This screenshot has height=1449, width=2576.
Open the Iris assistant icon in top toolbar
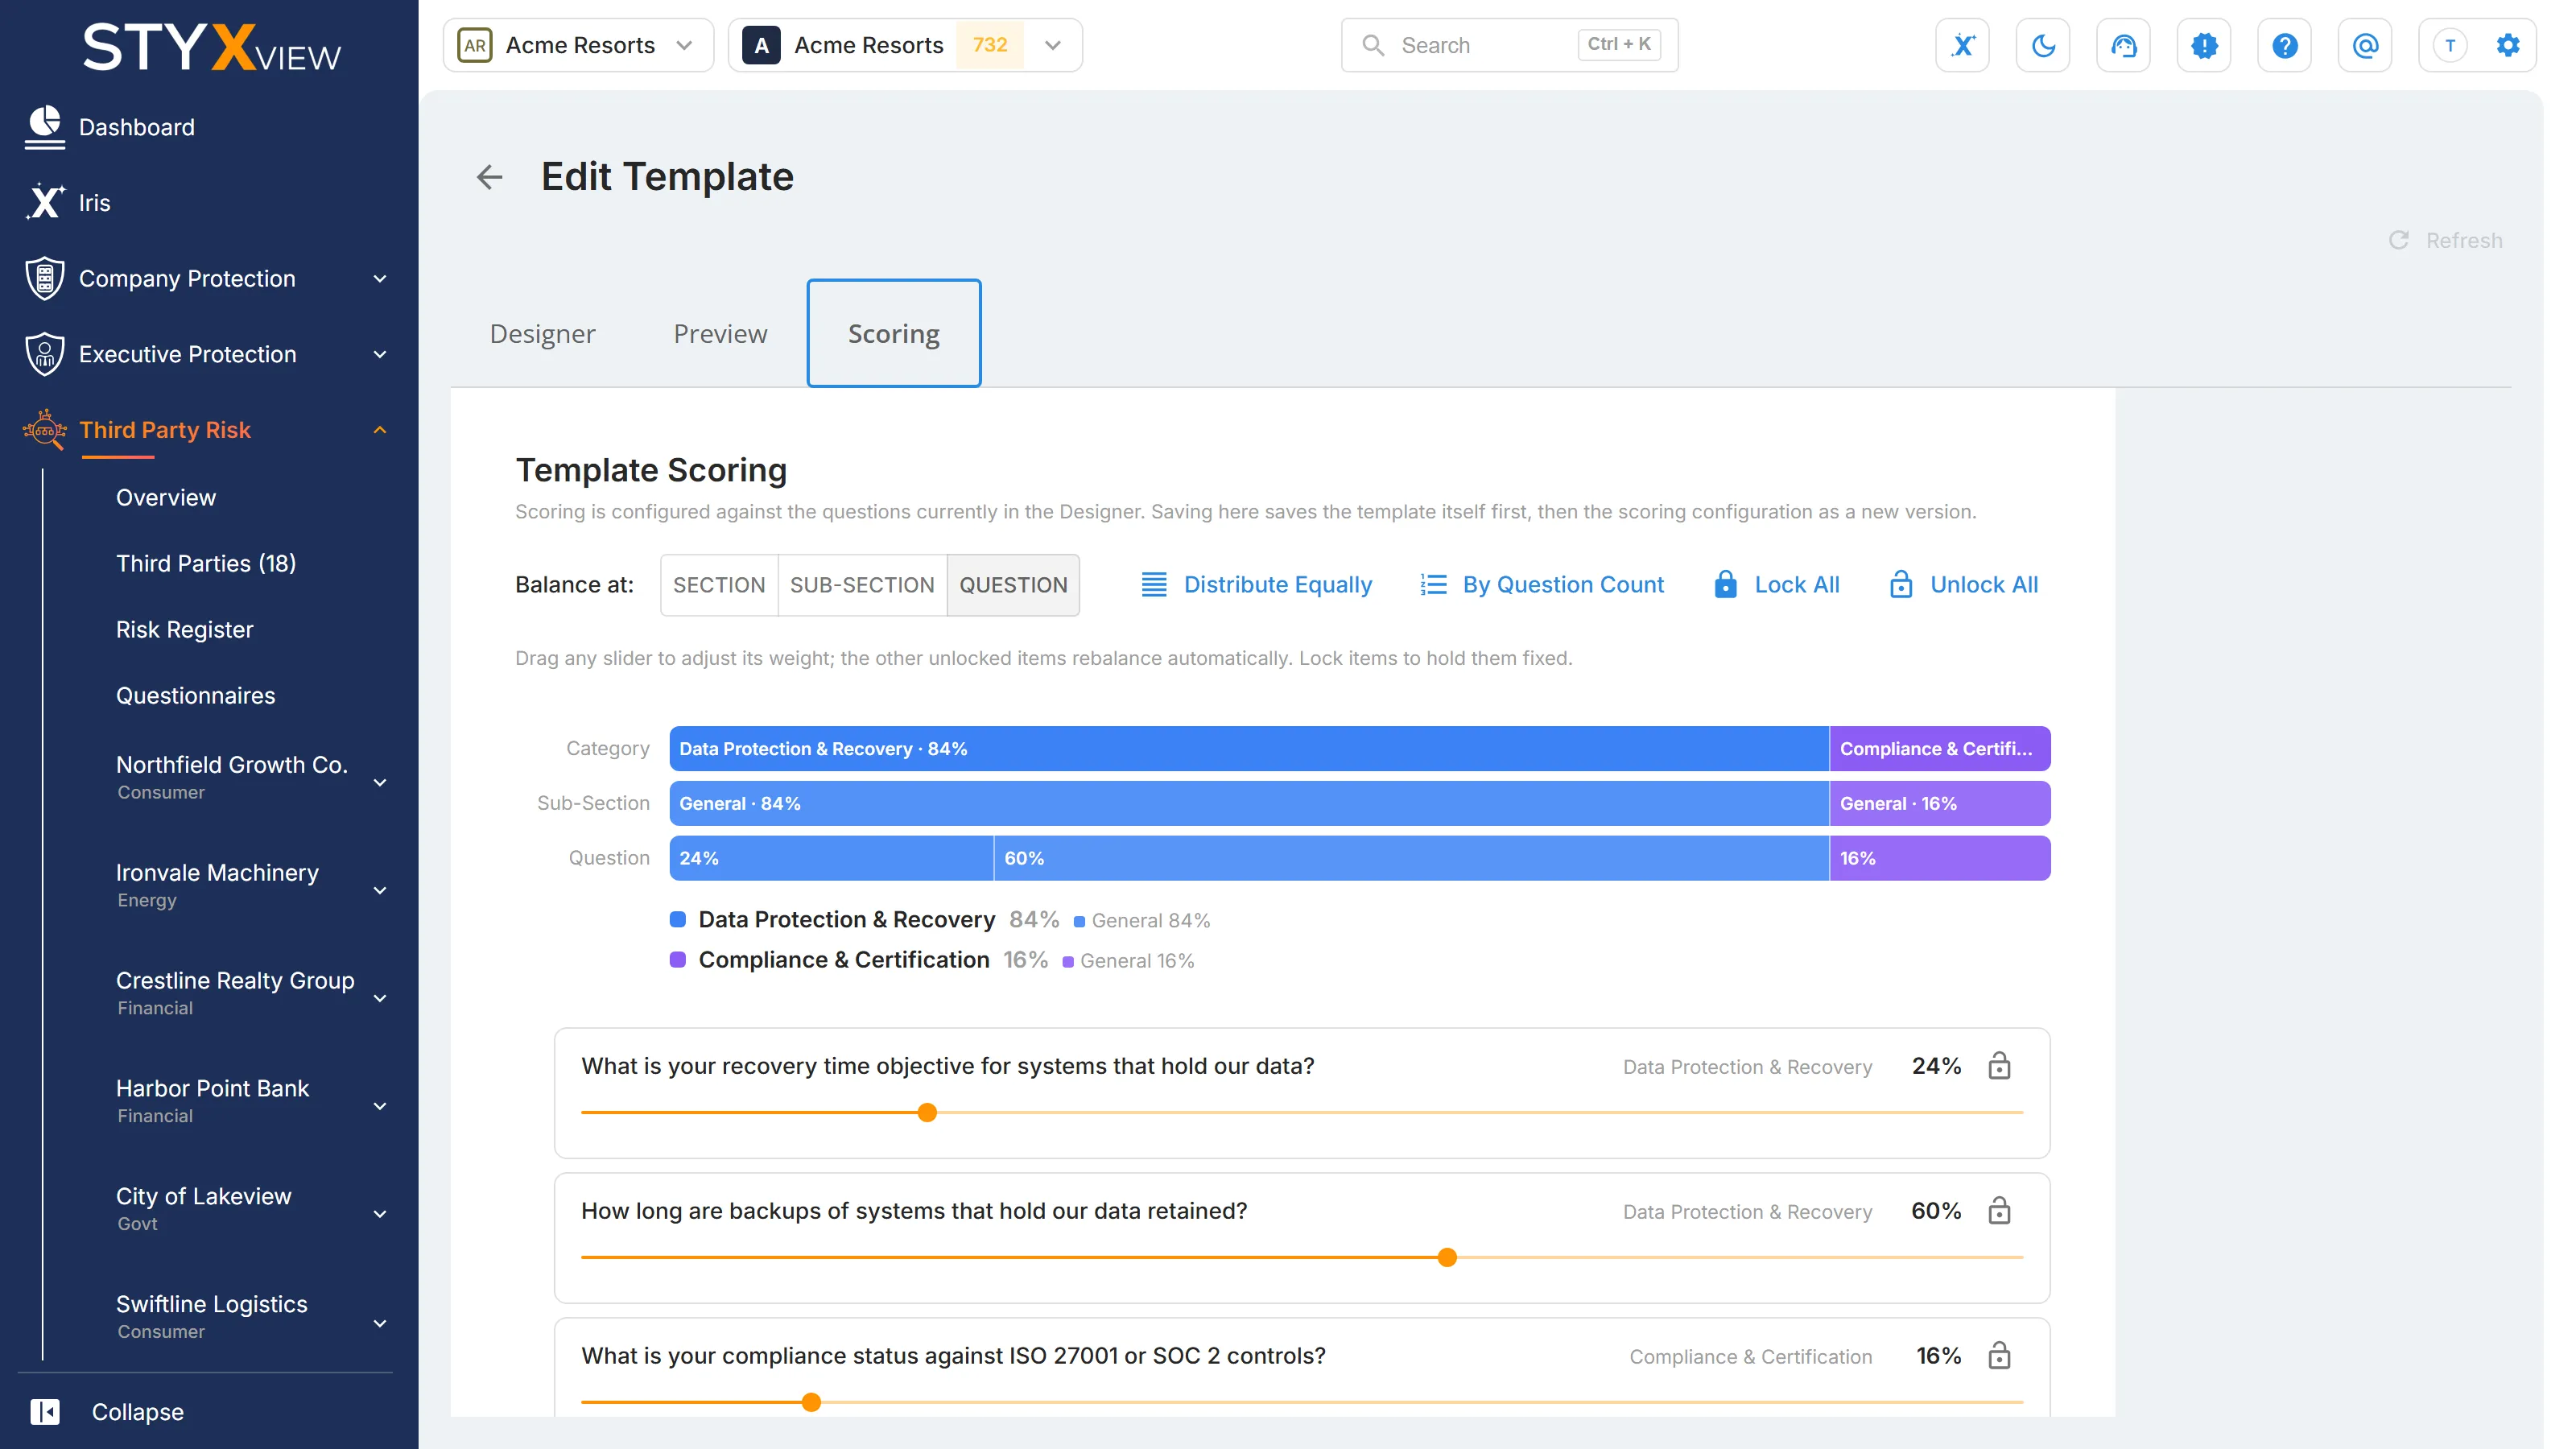[1962, 45]
